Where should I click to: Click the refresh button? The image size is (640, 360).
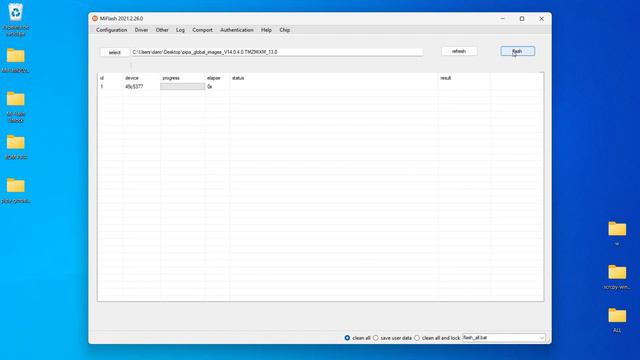[x=459, y=51]
